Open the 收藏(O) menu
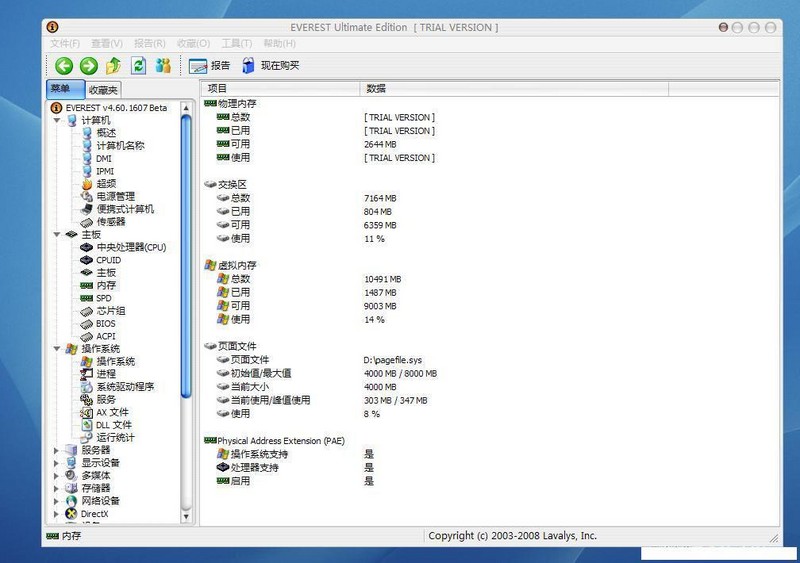Screen dimensions: 800x563 click(x=193, y=43)
